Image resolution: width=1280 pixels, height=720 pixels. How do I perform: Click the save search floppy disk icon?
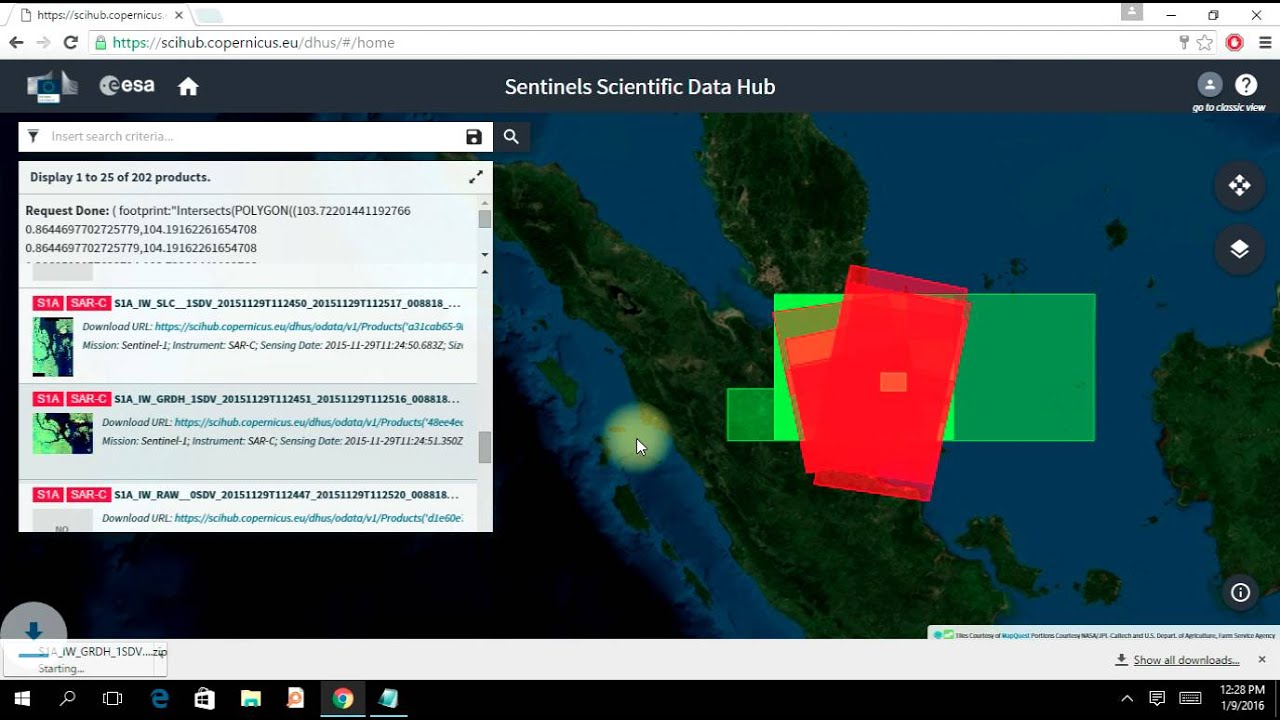click(x=474, y=137)
